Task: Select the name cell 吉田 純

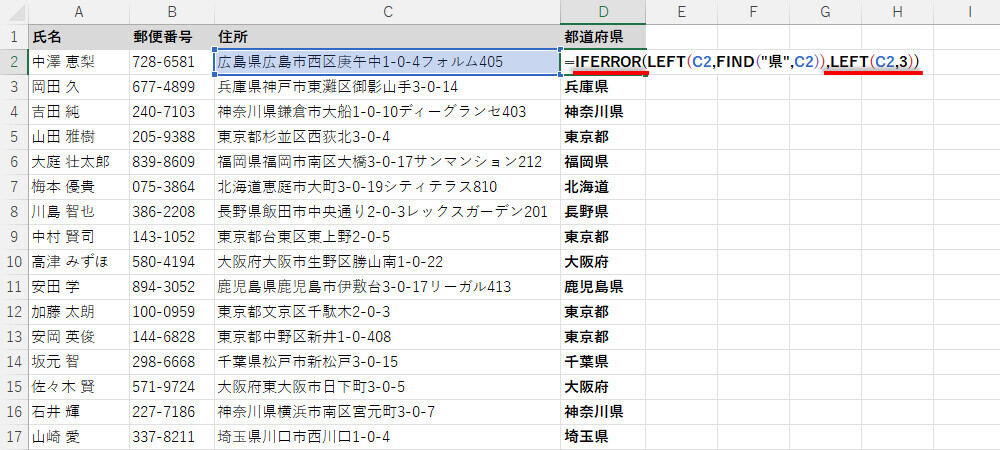Action: 79,112
